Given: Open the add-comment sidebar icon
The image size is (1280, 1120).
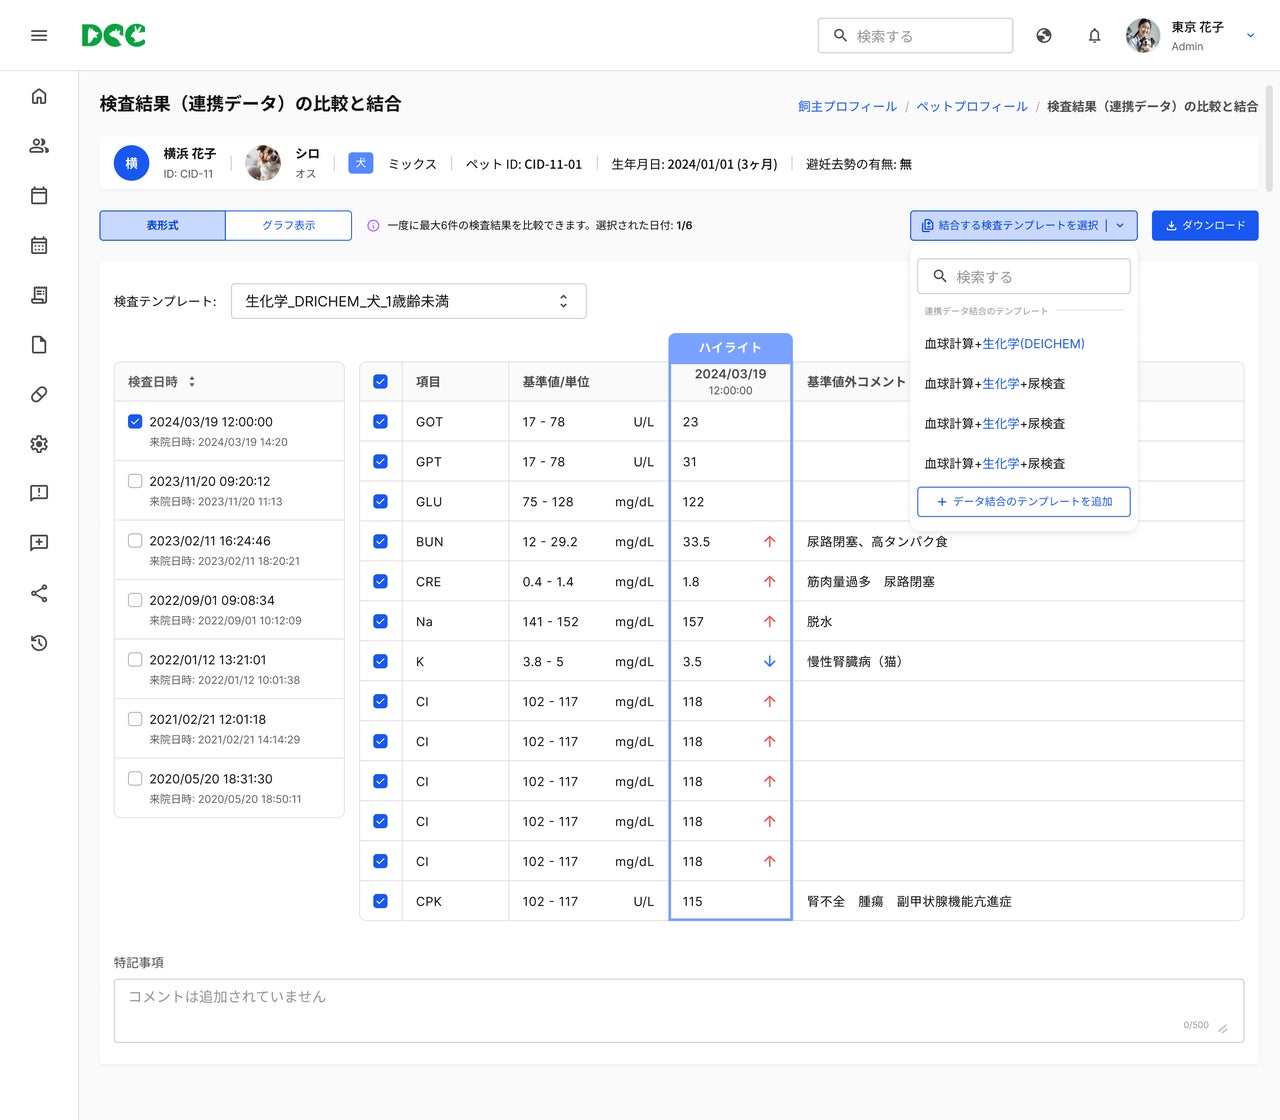Looking at the screenshot, I should (39, 543).
